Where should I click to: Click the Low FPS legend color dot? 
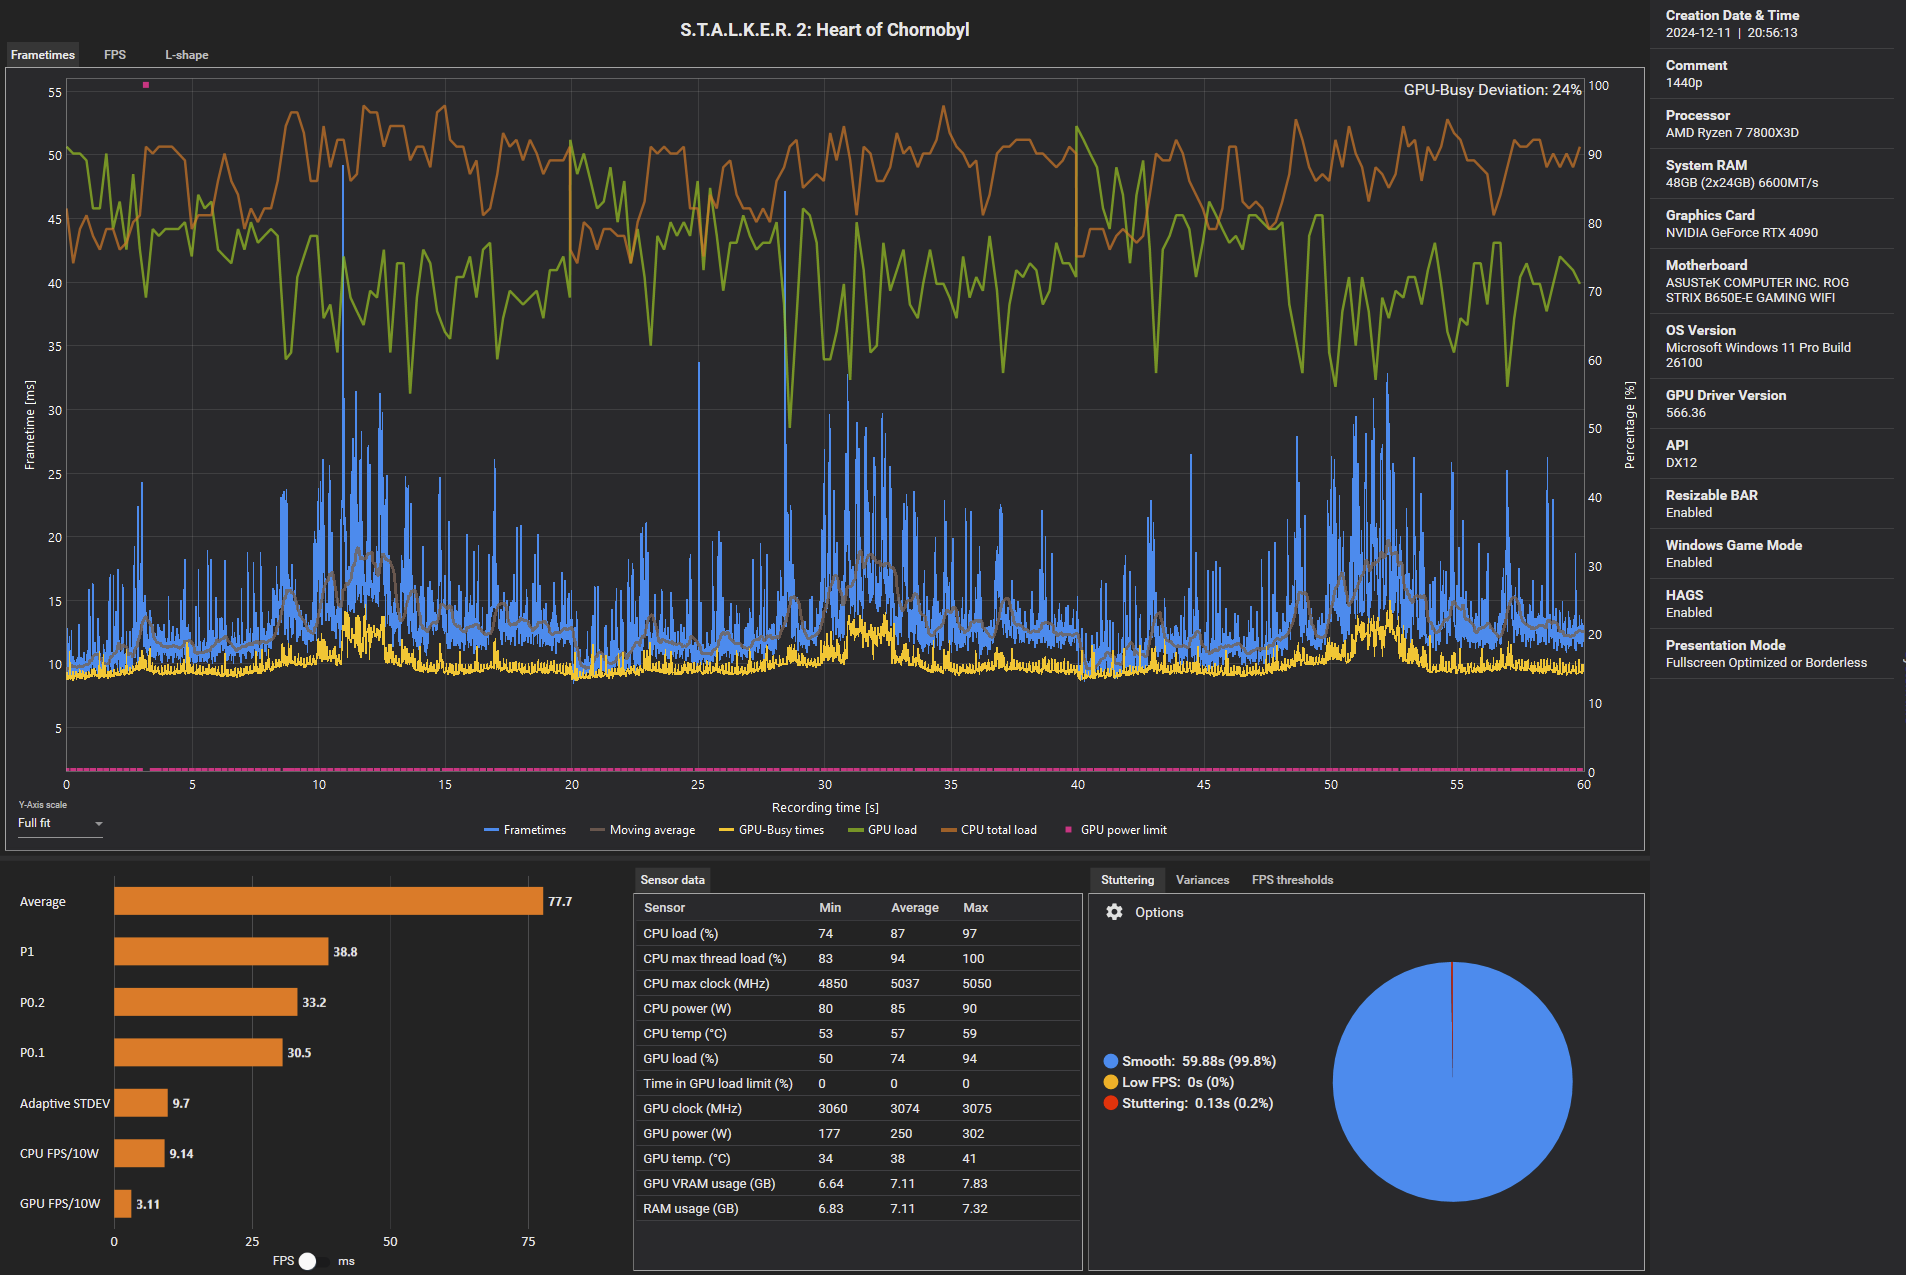tap(1111, 1082)
